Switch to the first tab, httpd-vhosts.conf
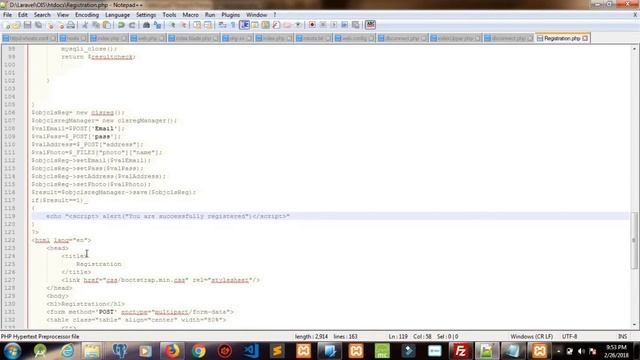This screenshot has width=640, height=360. (x=29, y=38)
